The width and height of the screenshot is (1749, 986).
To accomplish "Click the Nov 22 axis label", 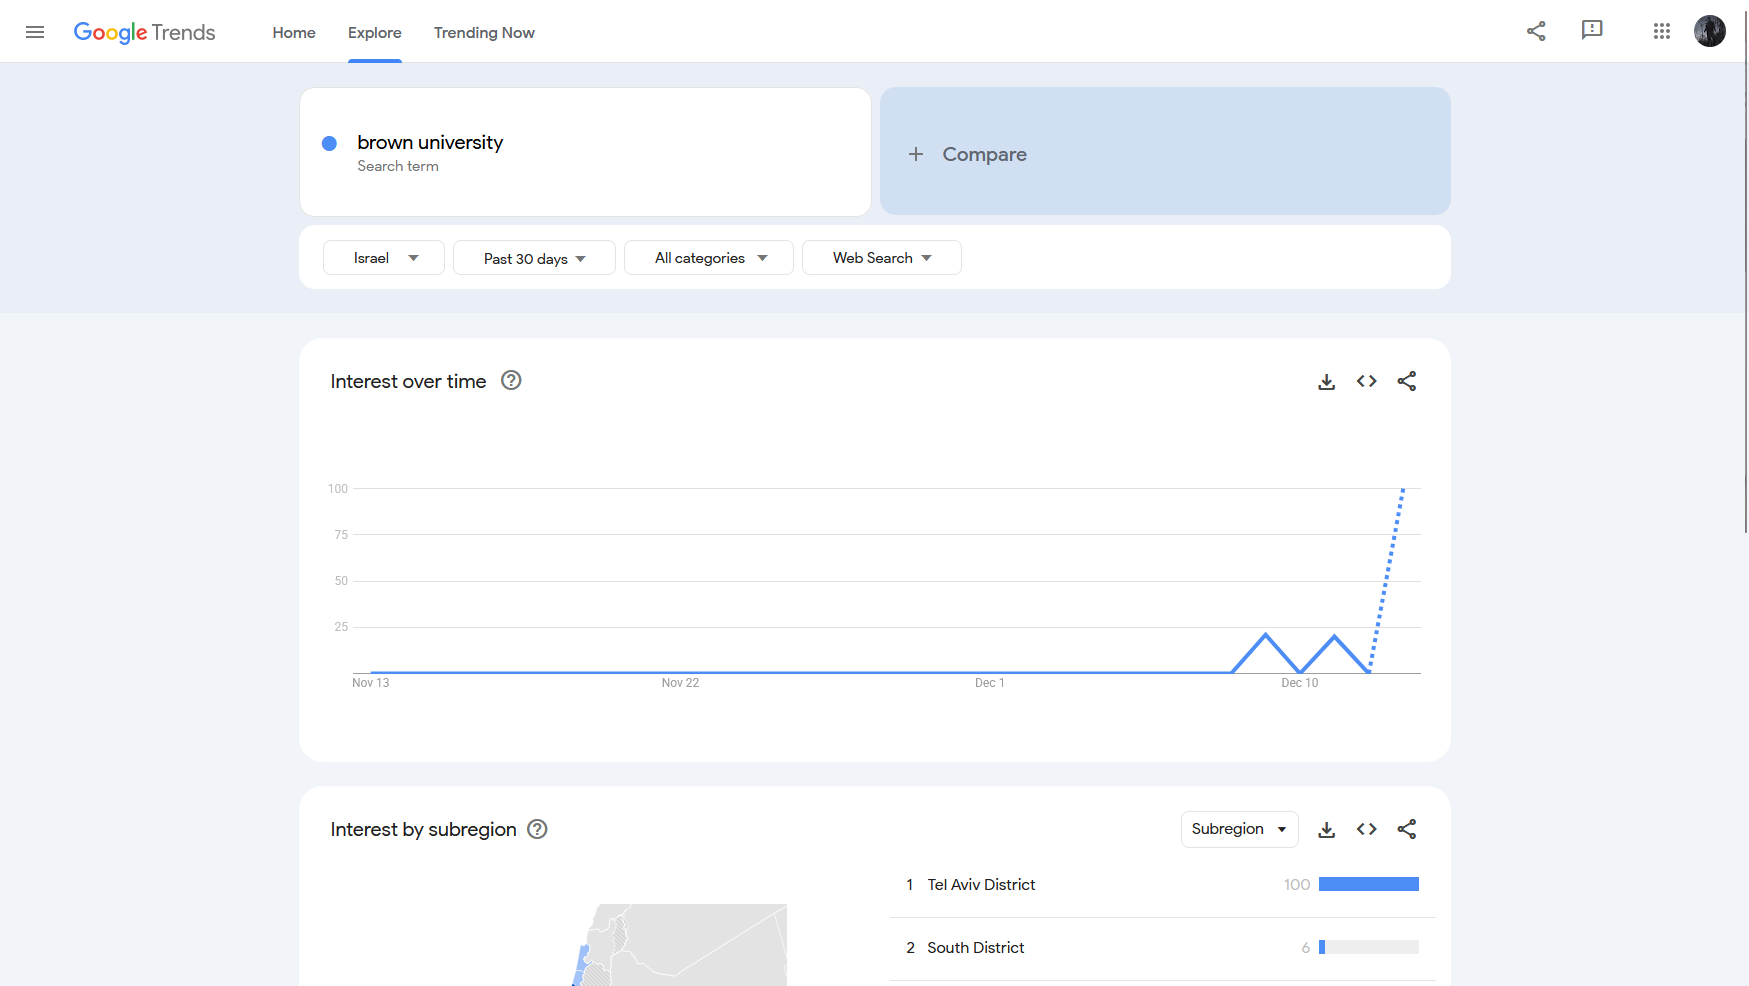I will click(x=680, y=683).
